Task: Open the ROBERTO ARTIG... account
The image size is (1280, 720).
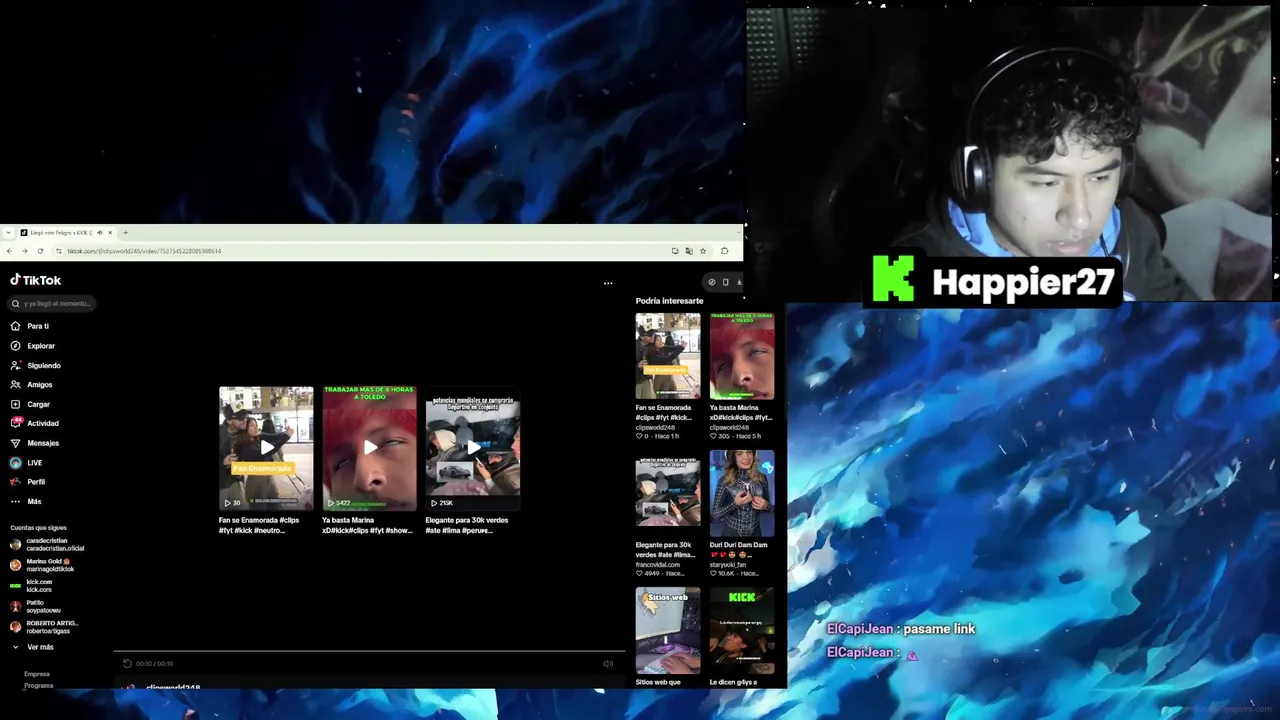Action: pyautogui.click(x=44, y=627)
